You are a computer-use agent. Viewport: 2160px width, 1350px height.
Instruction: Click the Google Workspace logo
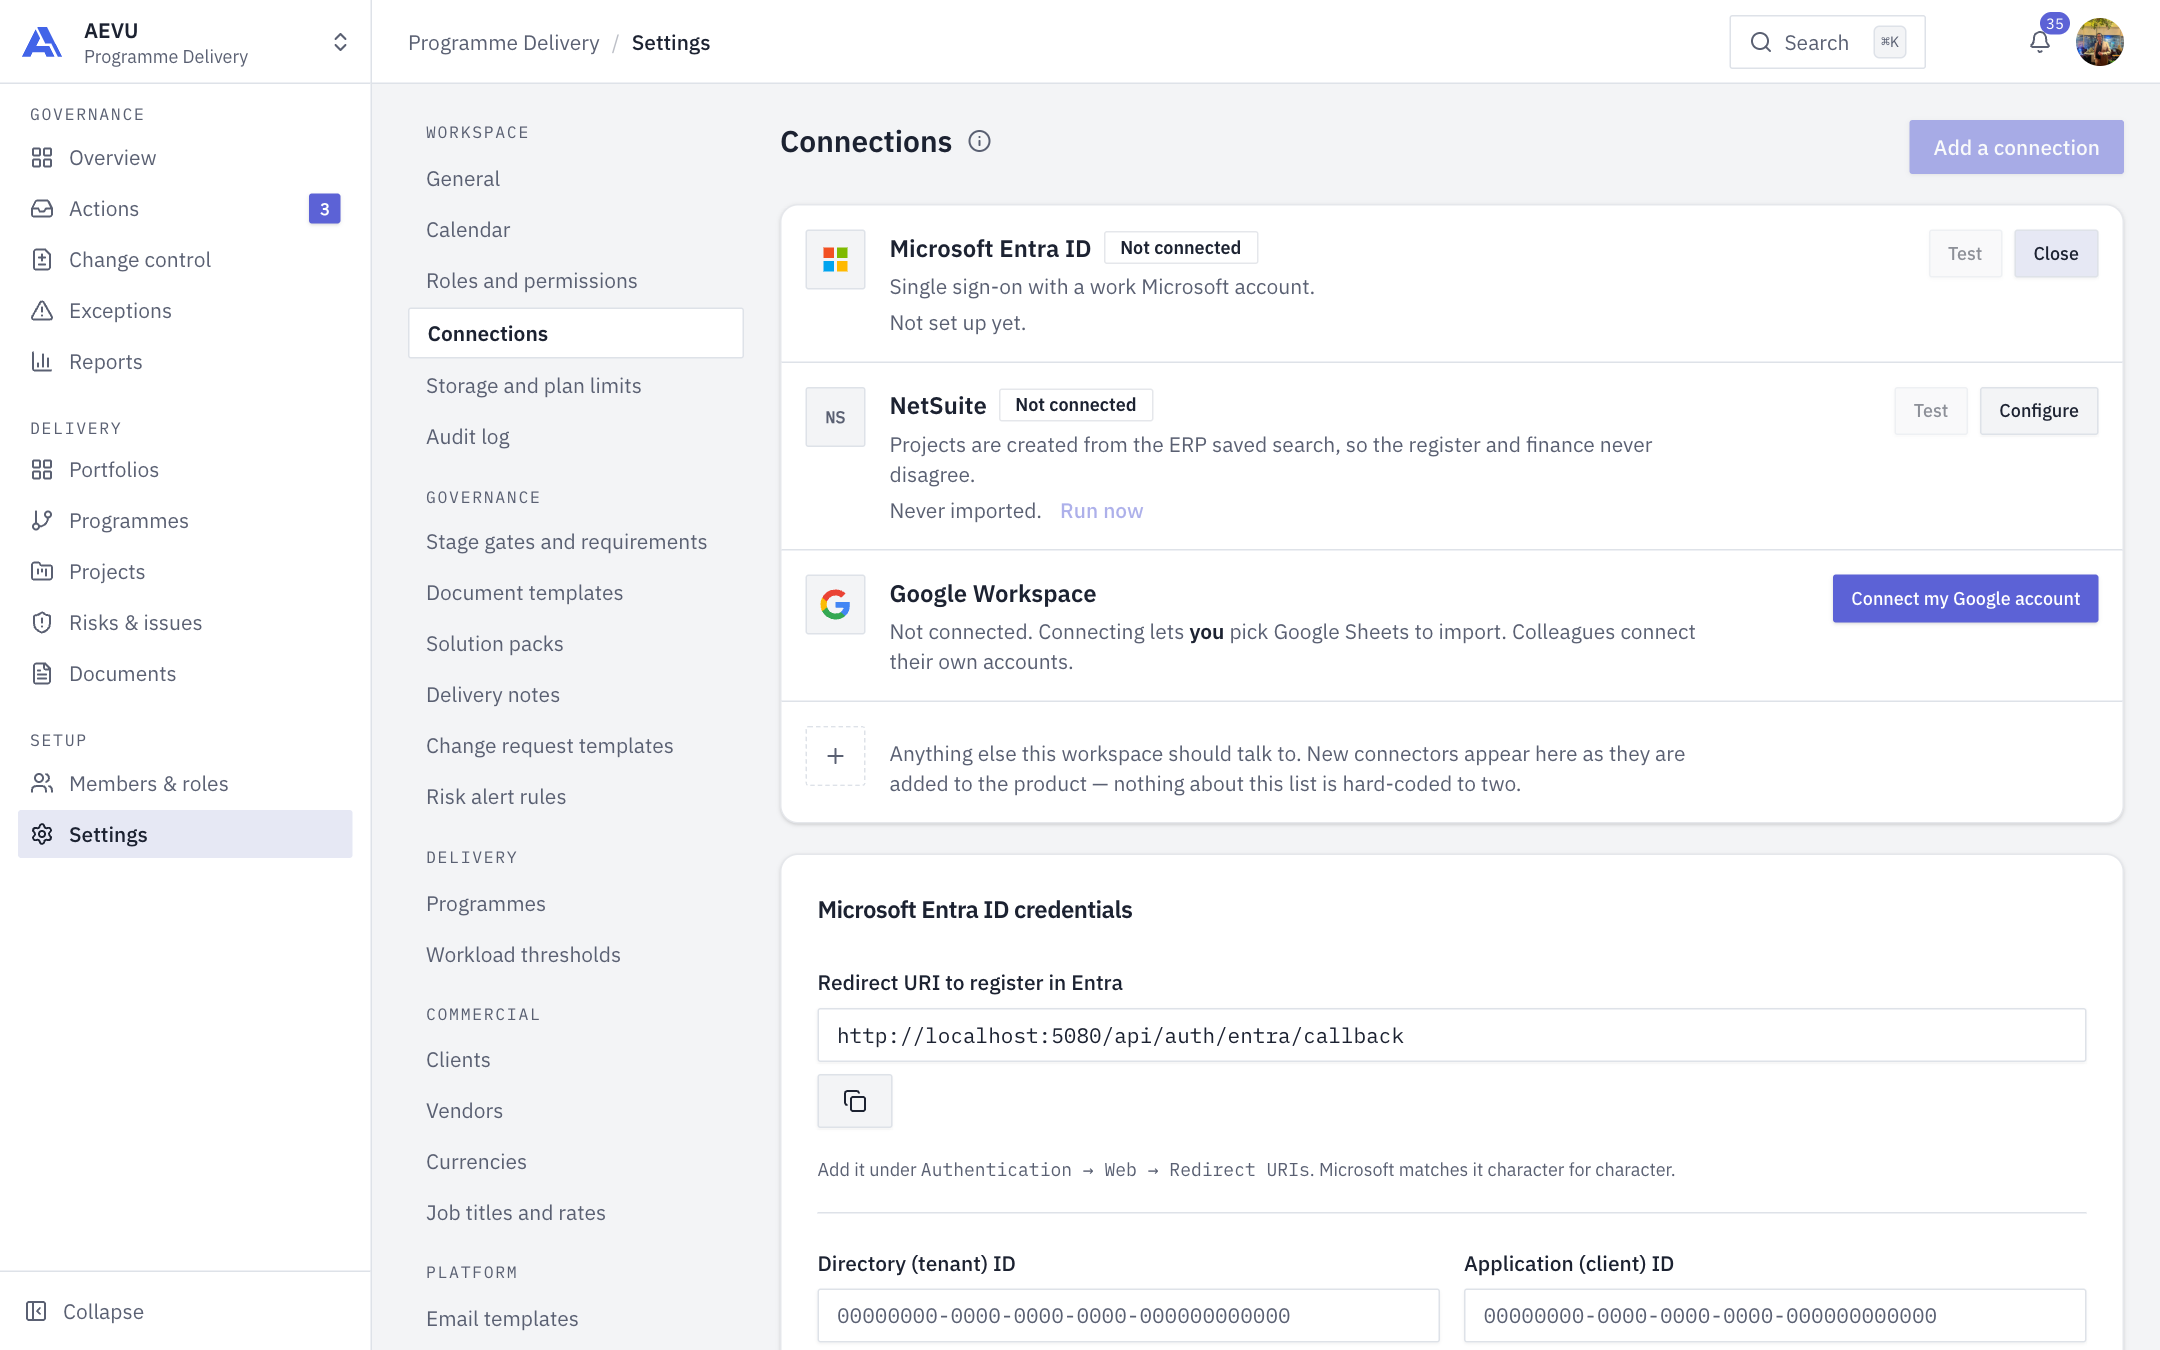[836, 604]
